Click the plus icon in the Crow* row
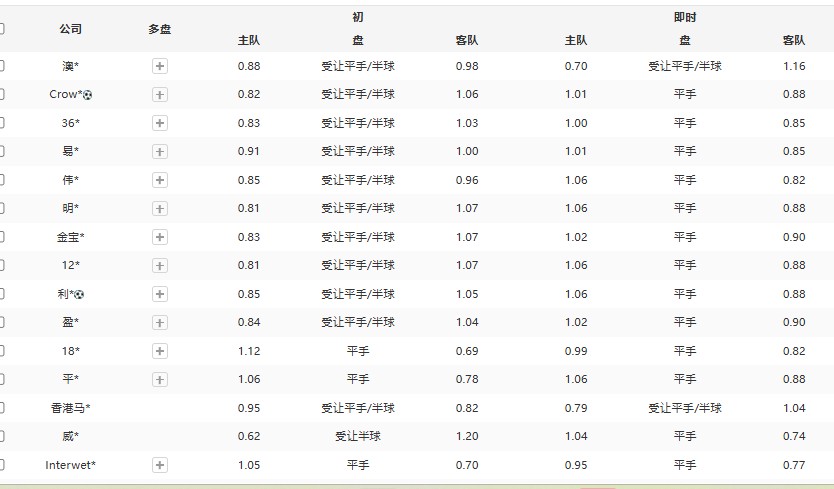834x489 pixels. (160, 95)
